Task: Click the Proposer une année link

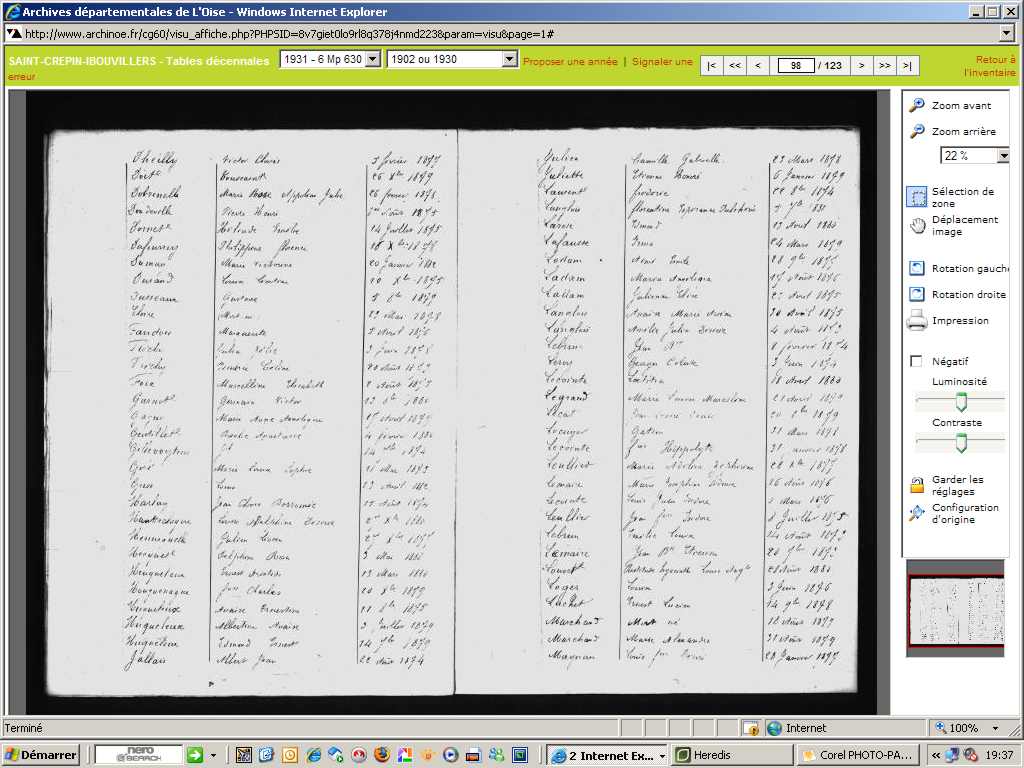Action: (x=570, y=62)
